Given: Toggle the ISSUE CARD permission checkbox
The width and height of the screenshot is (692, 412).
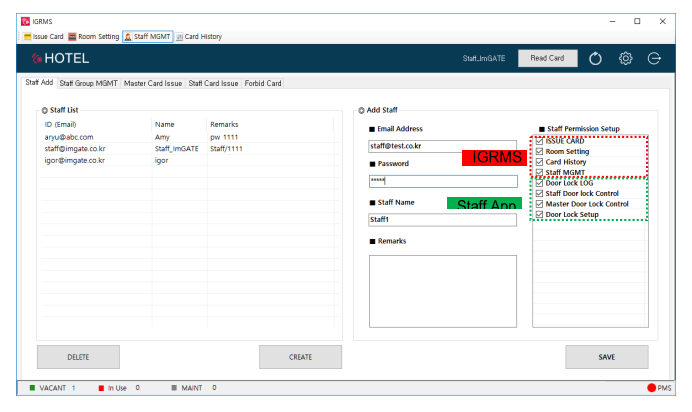Looking at the screenshot, I should point(539,141).
